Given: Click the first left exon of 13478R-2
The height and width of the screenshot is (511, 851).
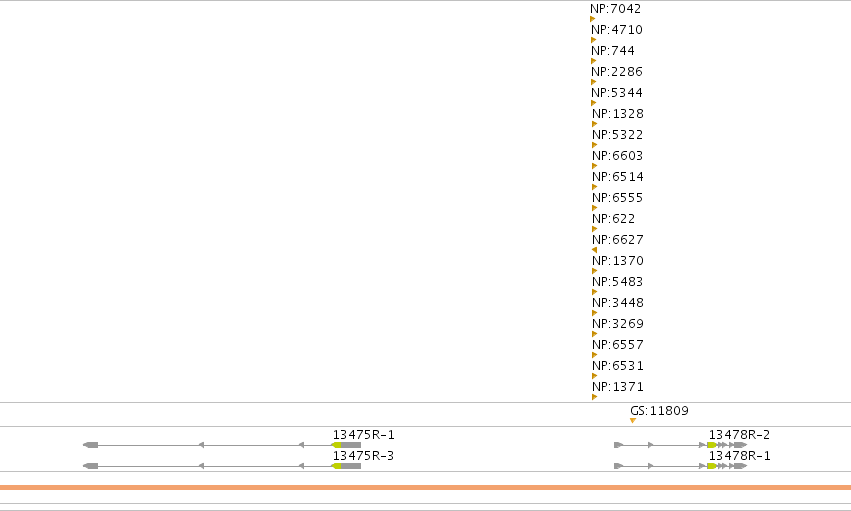Looking at the screenshot, I should tap(619, 445).
